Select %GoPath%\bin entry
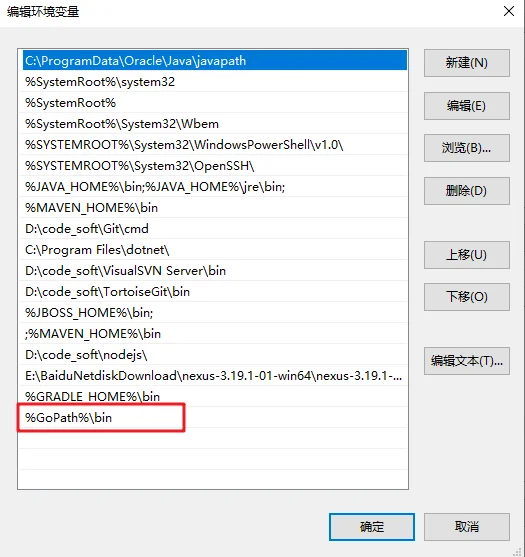Viewport: 525px width, 557px height. point(213,417)
